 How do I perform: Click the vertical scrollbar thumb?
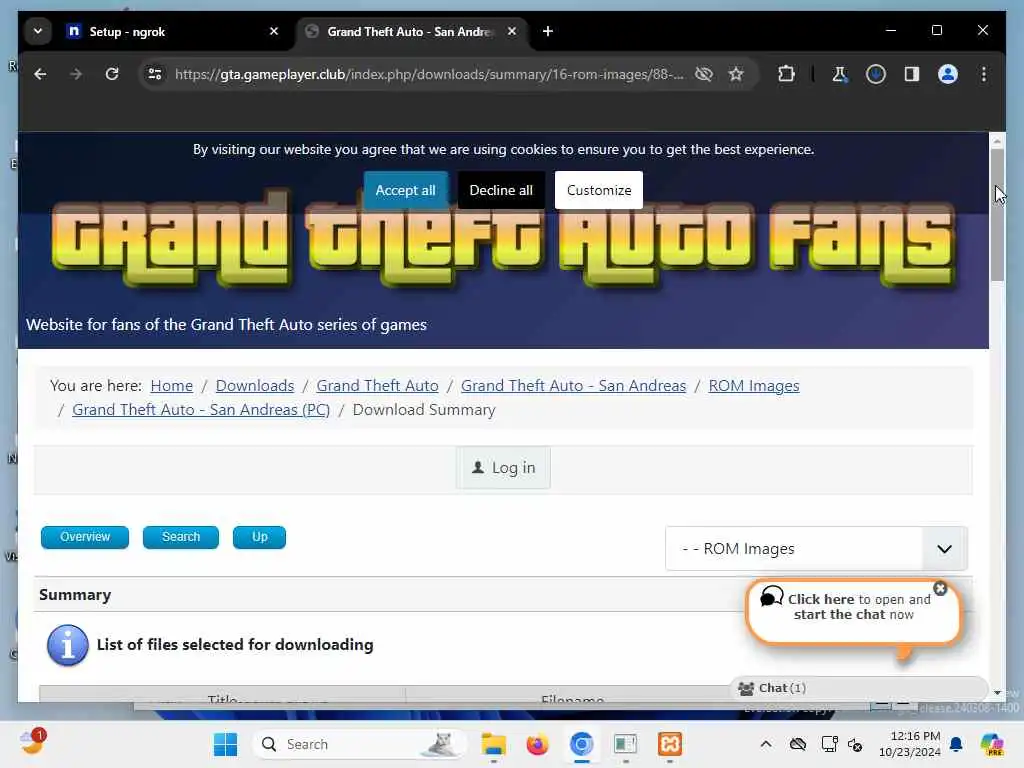click(997, 215)
